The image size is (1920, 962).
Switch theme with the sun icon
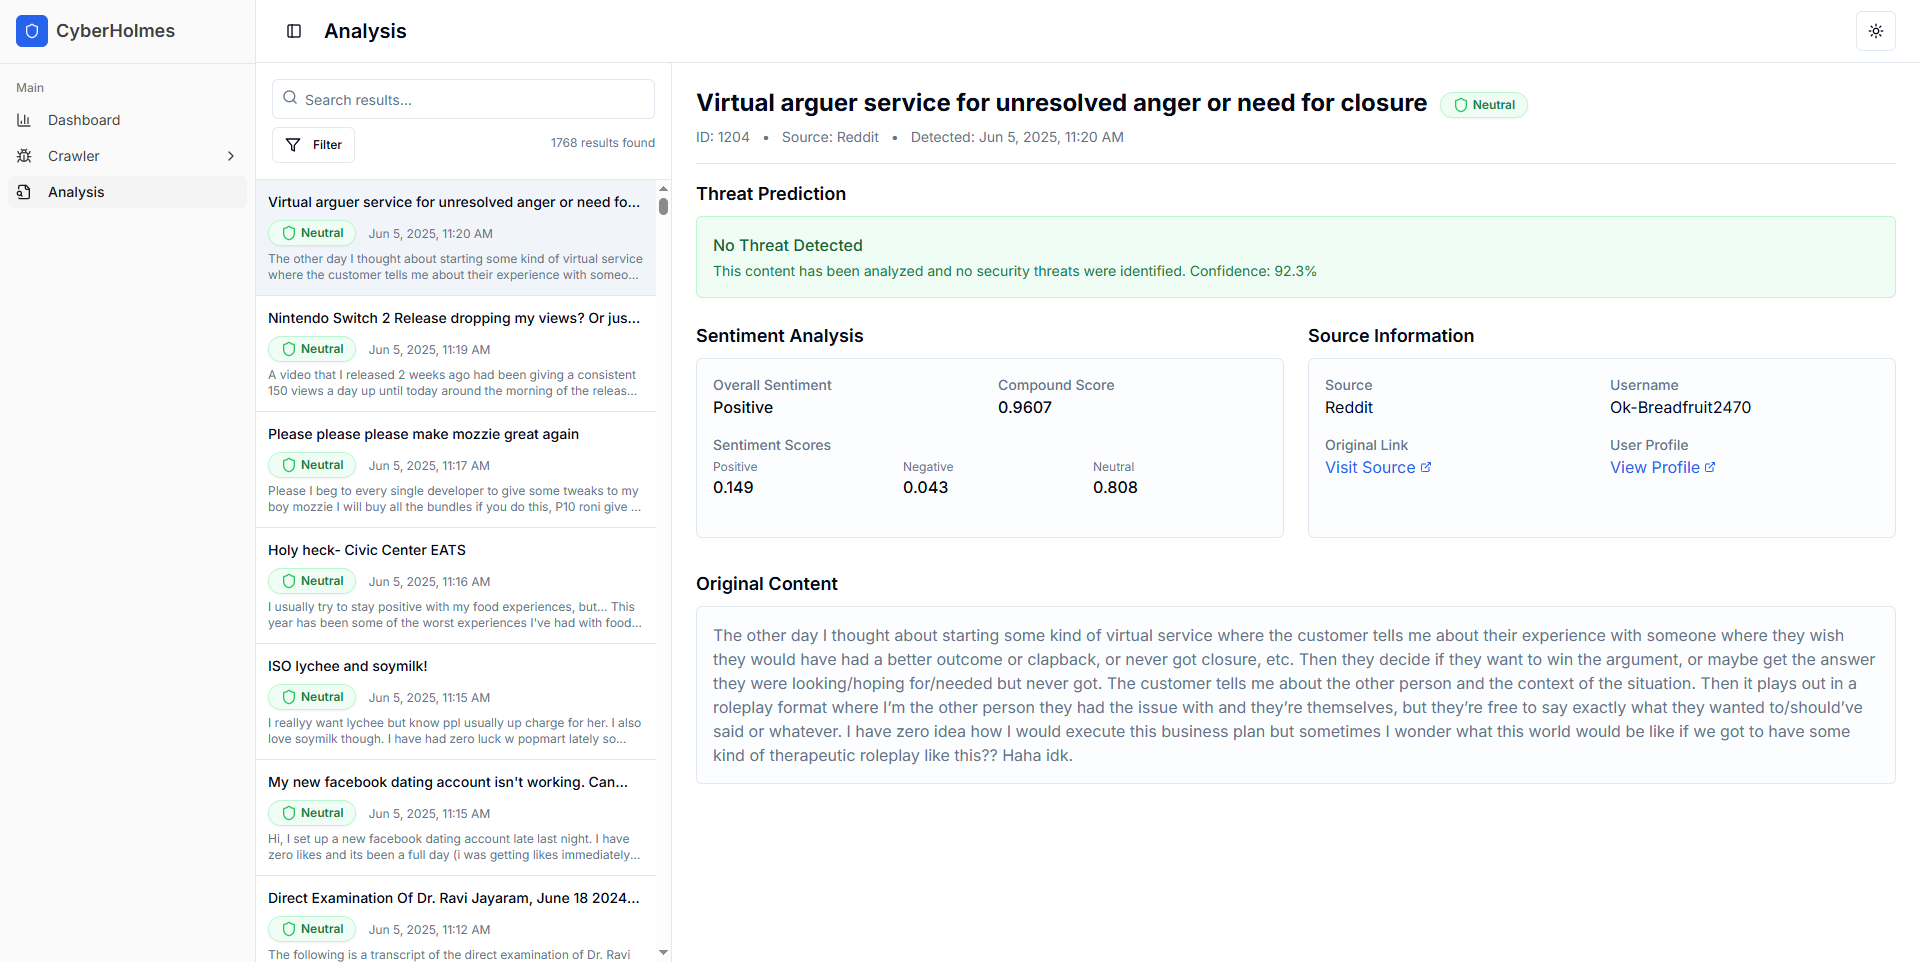click(x=1875, y=31)
